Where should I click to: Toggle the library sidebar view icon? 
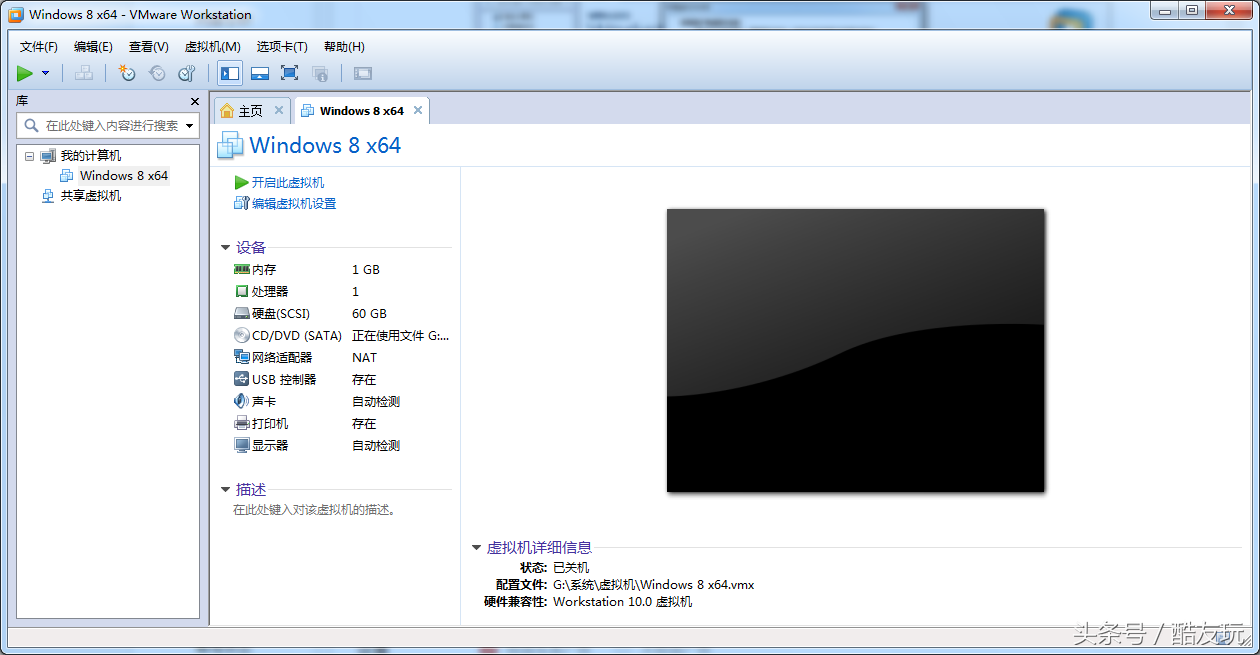(x=230, y=73)
